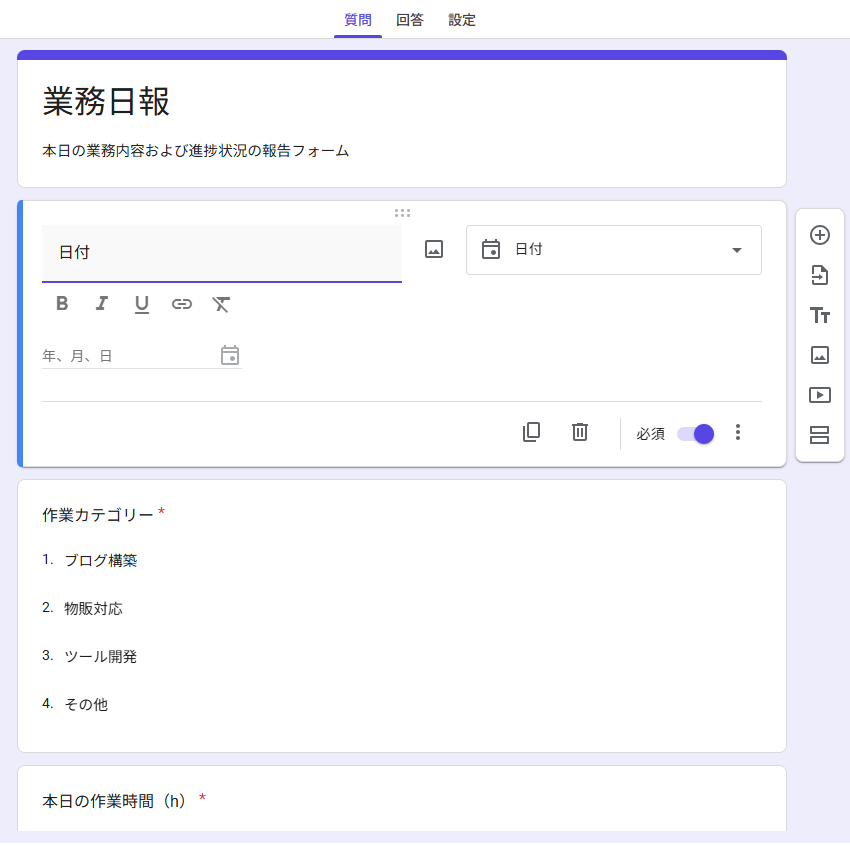850x846 pixels.
Task: Click the ブログ構築 option
Action: click(101, 560)
